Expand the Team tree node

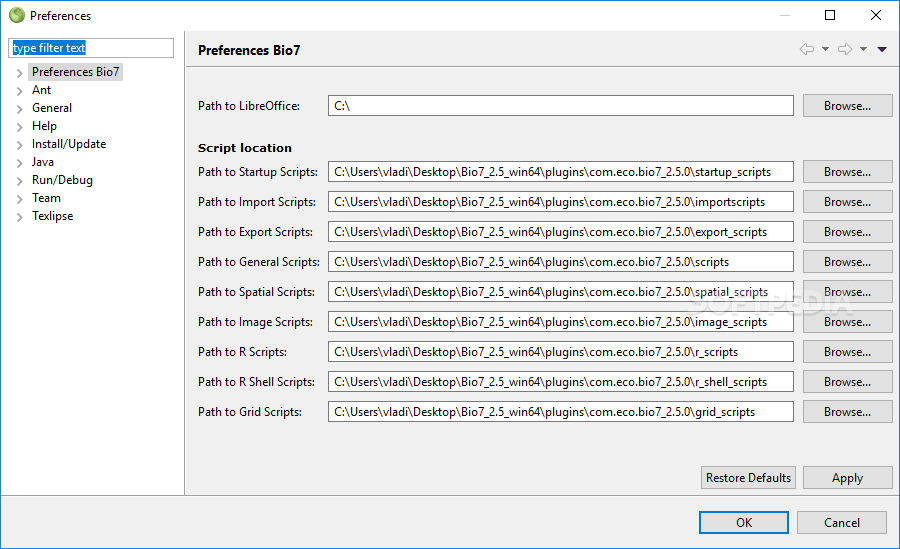pos(20,199)
